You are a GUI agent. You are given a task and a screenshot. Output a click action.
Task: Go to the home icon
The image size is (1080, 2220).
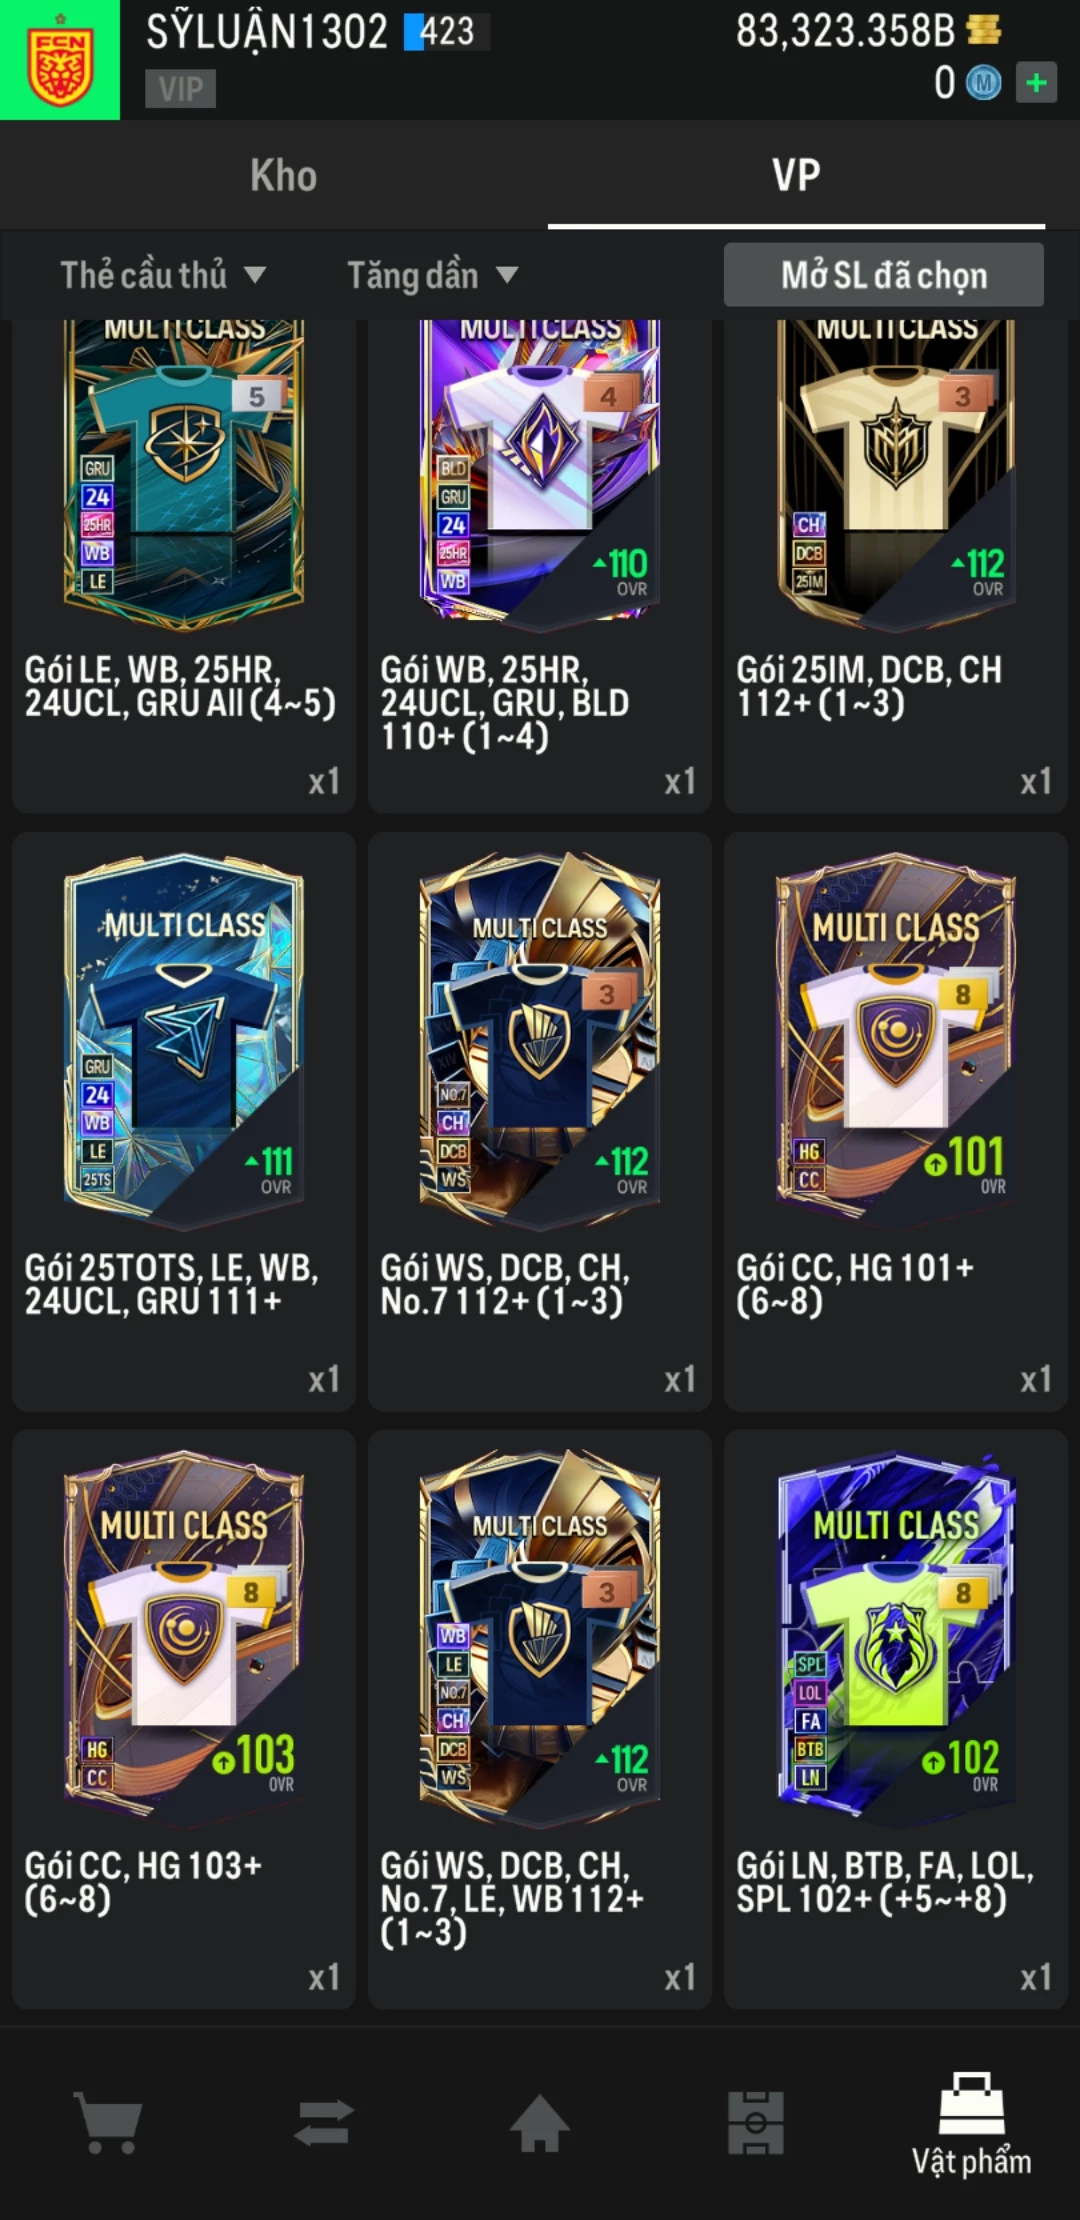(x=540, y=2122)
